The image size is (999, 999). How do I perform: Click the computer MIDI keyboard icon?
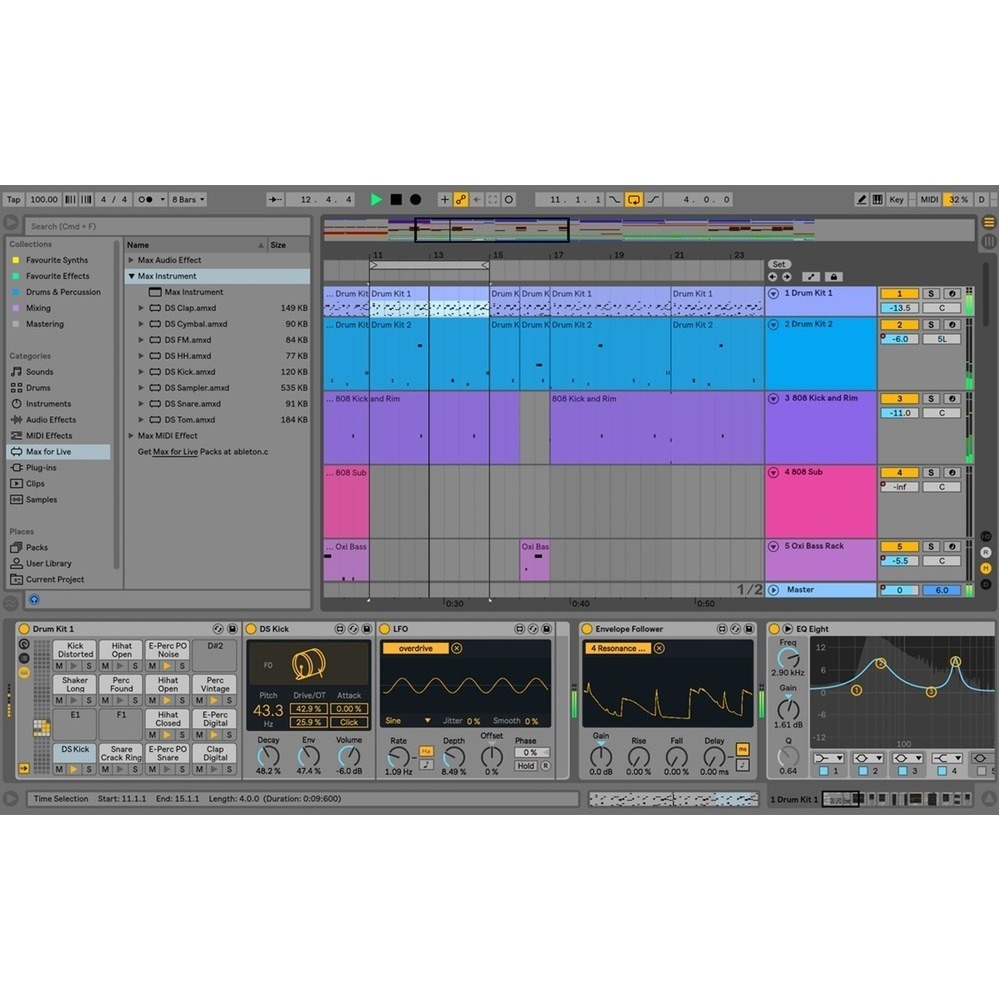coord(877,200)
